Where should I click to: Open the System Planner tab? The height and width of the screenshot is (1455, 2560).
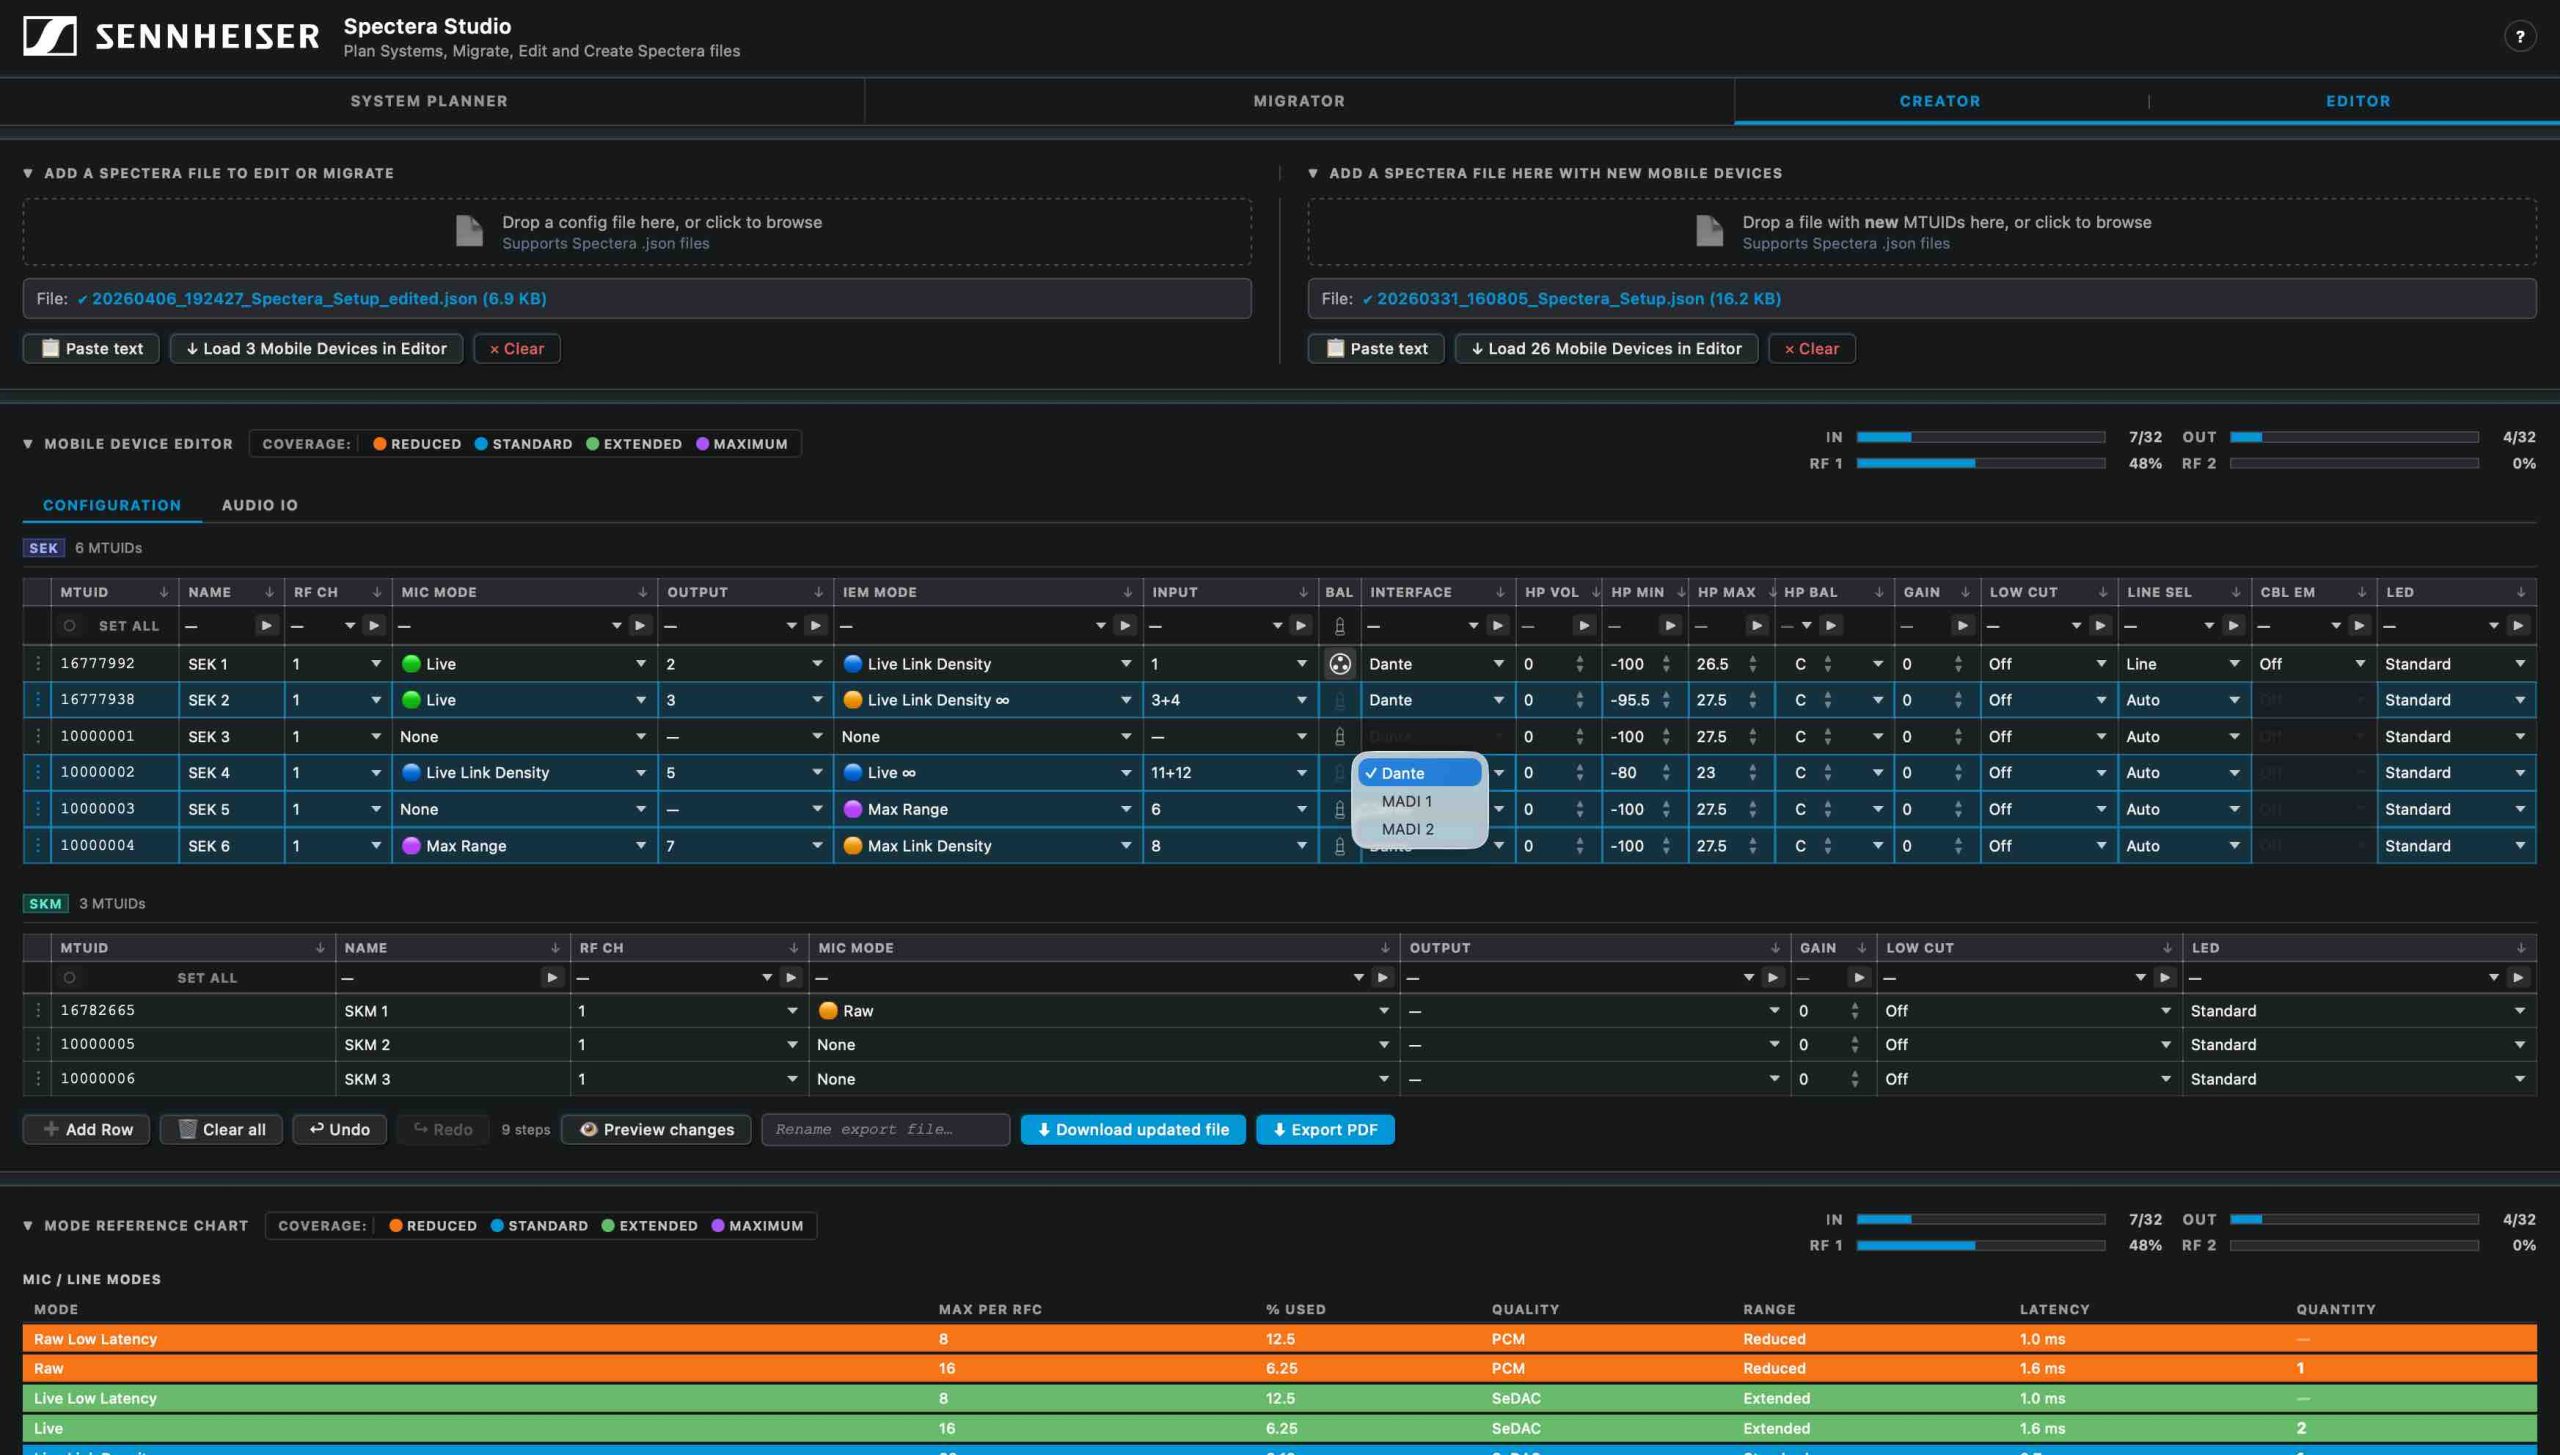point(429,101)
